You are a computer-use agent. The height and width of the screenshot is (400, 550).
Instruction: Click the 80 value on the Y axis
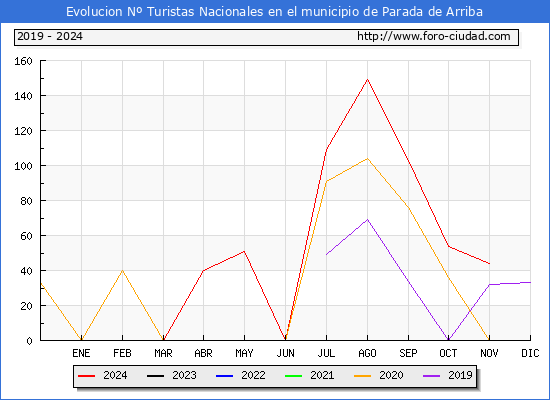[x=26, y=201]
